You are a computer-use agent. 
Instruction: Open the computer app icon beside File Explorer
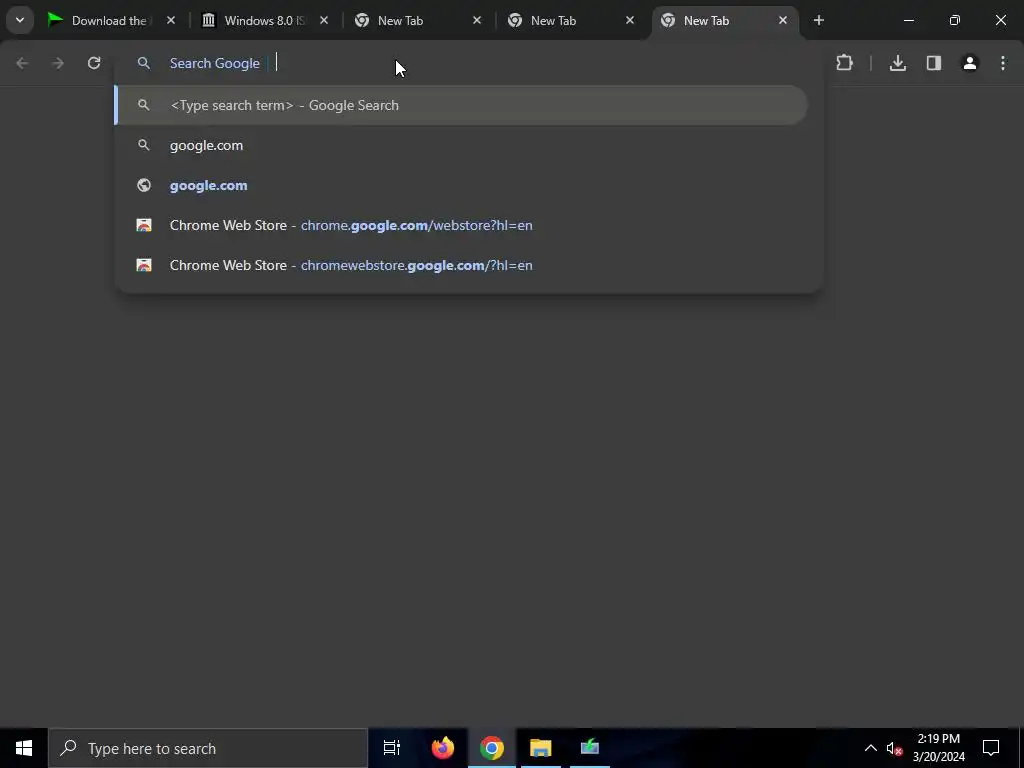click(590, 748)
